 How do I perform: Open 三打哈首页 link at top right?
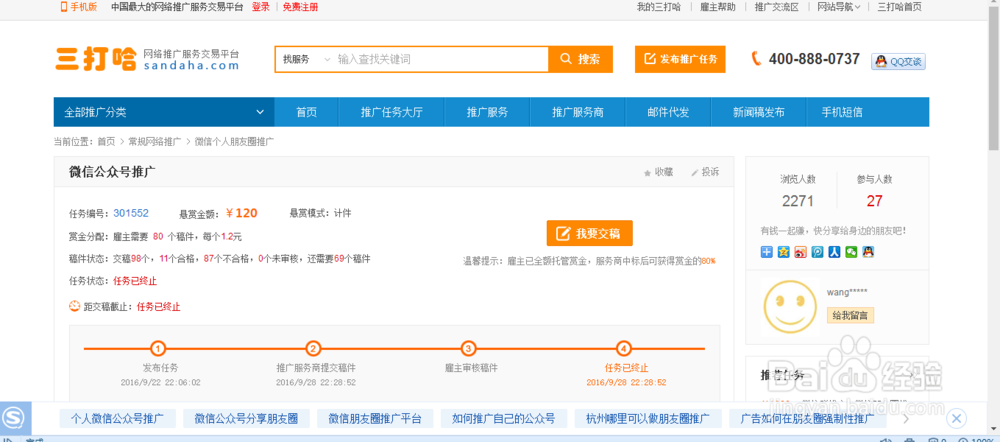[899, 7]
